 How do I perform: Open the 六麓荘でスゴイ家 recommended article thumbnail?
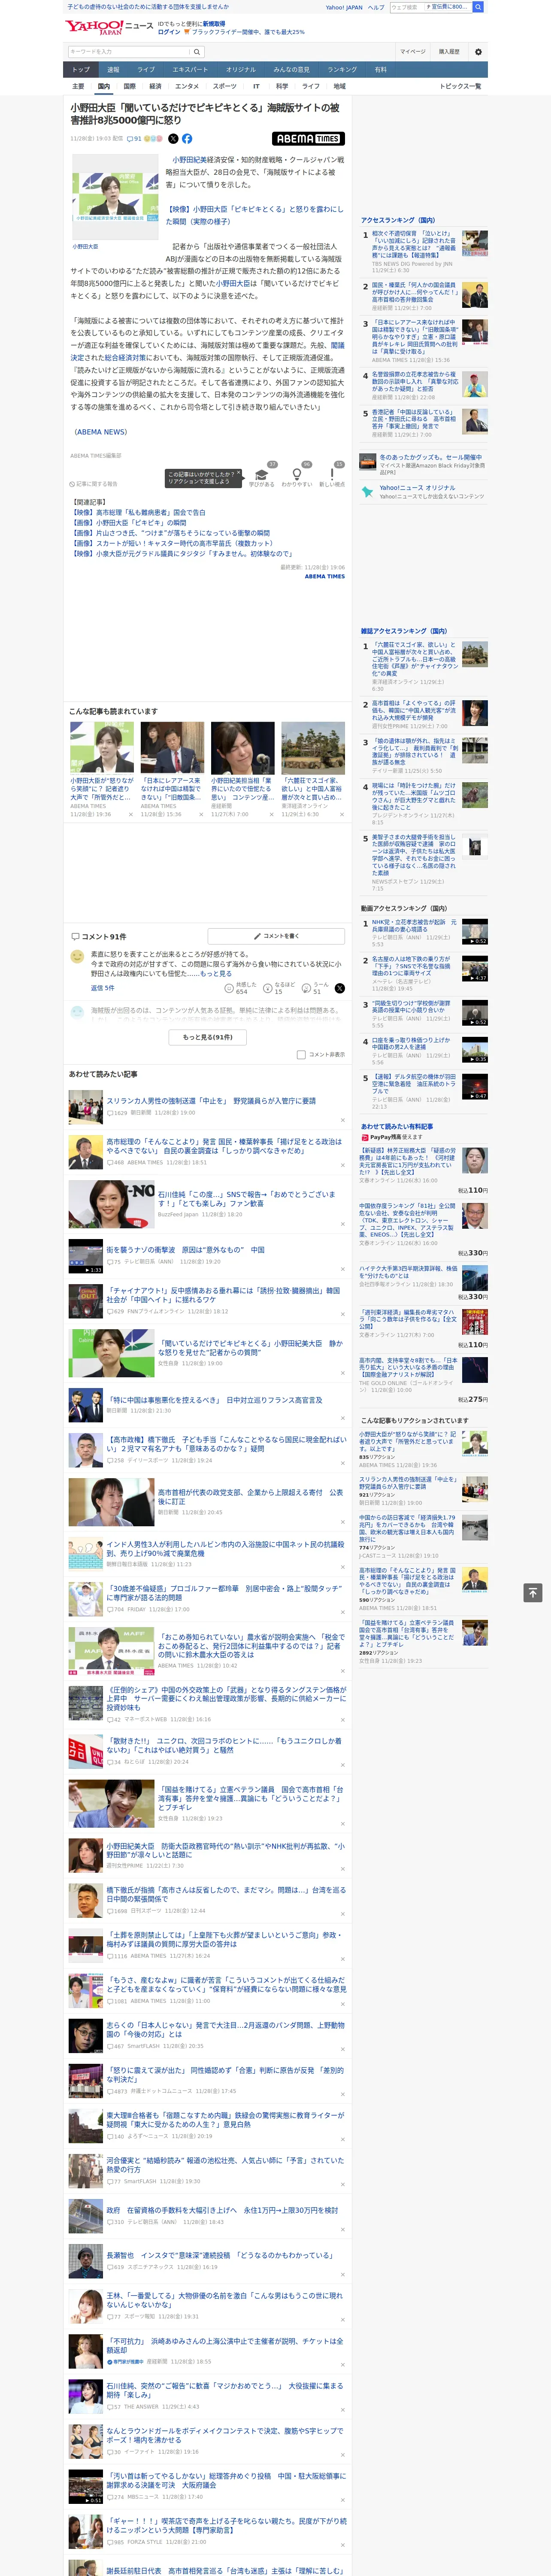(312, 747)
